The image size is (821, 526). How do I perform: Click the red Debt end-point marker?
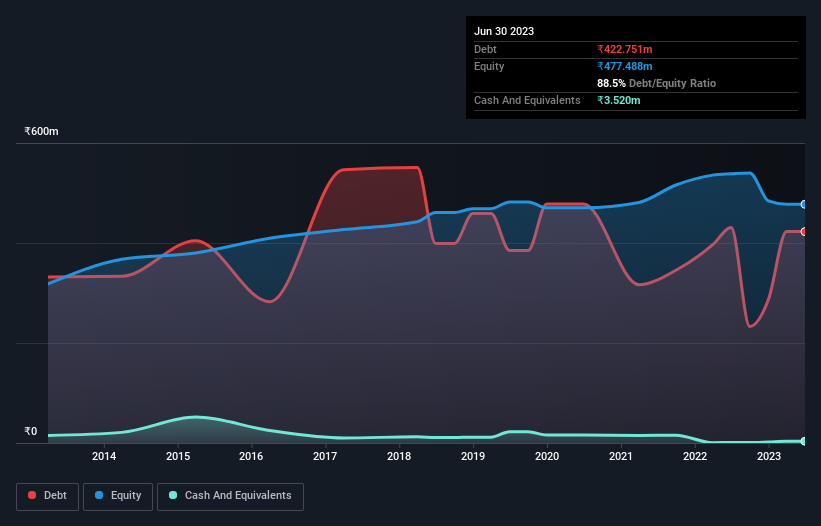coord(804,231)
